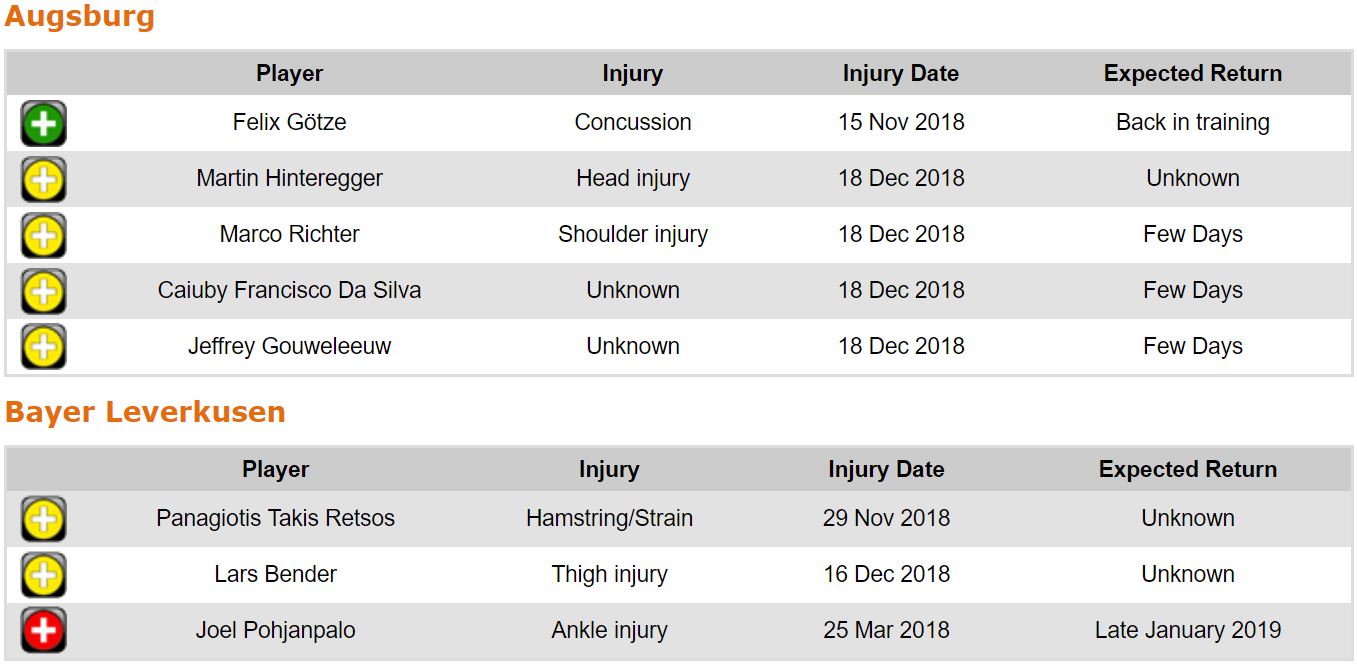Screen dimensions: 1357x664
Task: Click the yellow icon for Jeffrey Gouweleeuw
Action: [x=43, y=348]
